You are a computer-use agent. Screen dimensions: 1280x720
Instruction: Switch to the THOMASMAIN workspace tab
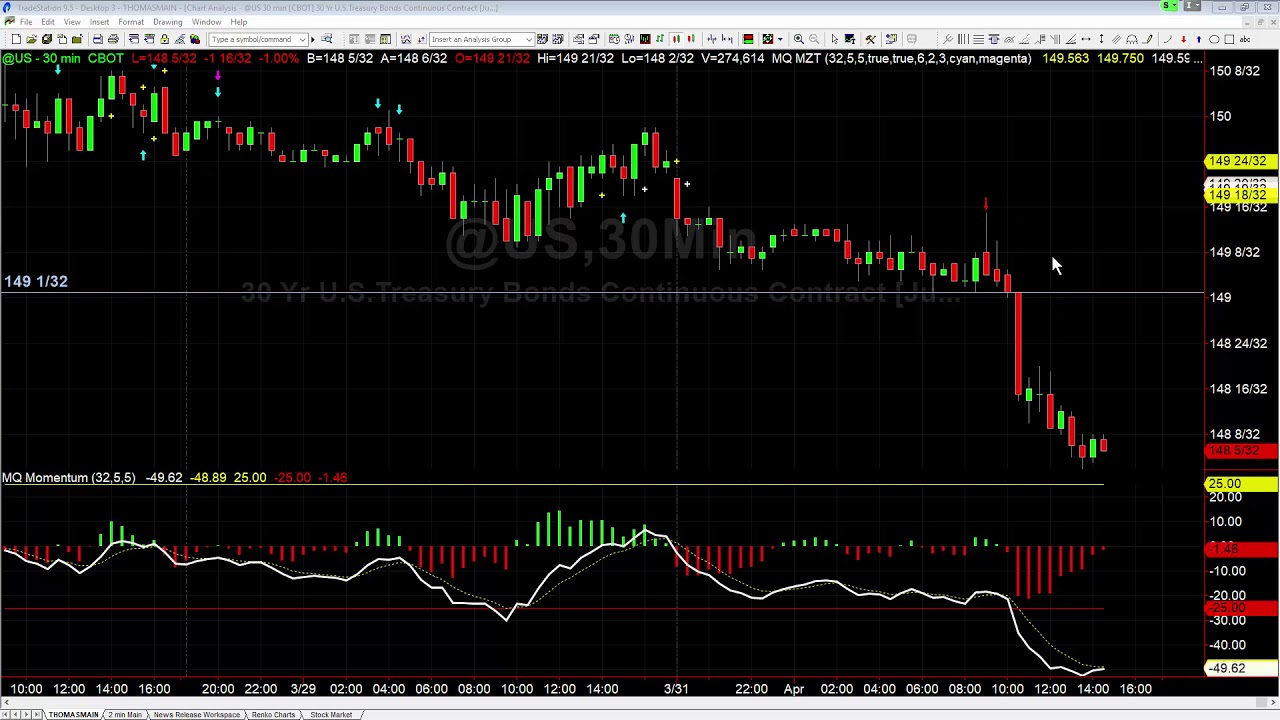coord(73,715)
